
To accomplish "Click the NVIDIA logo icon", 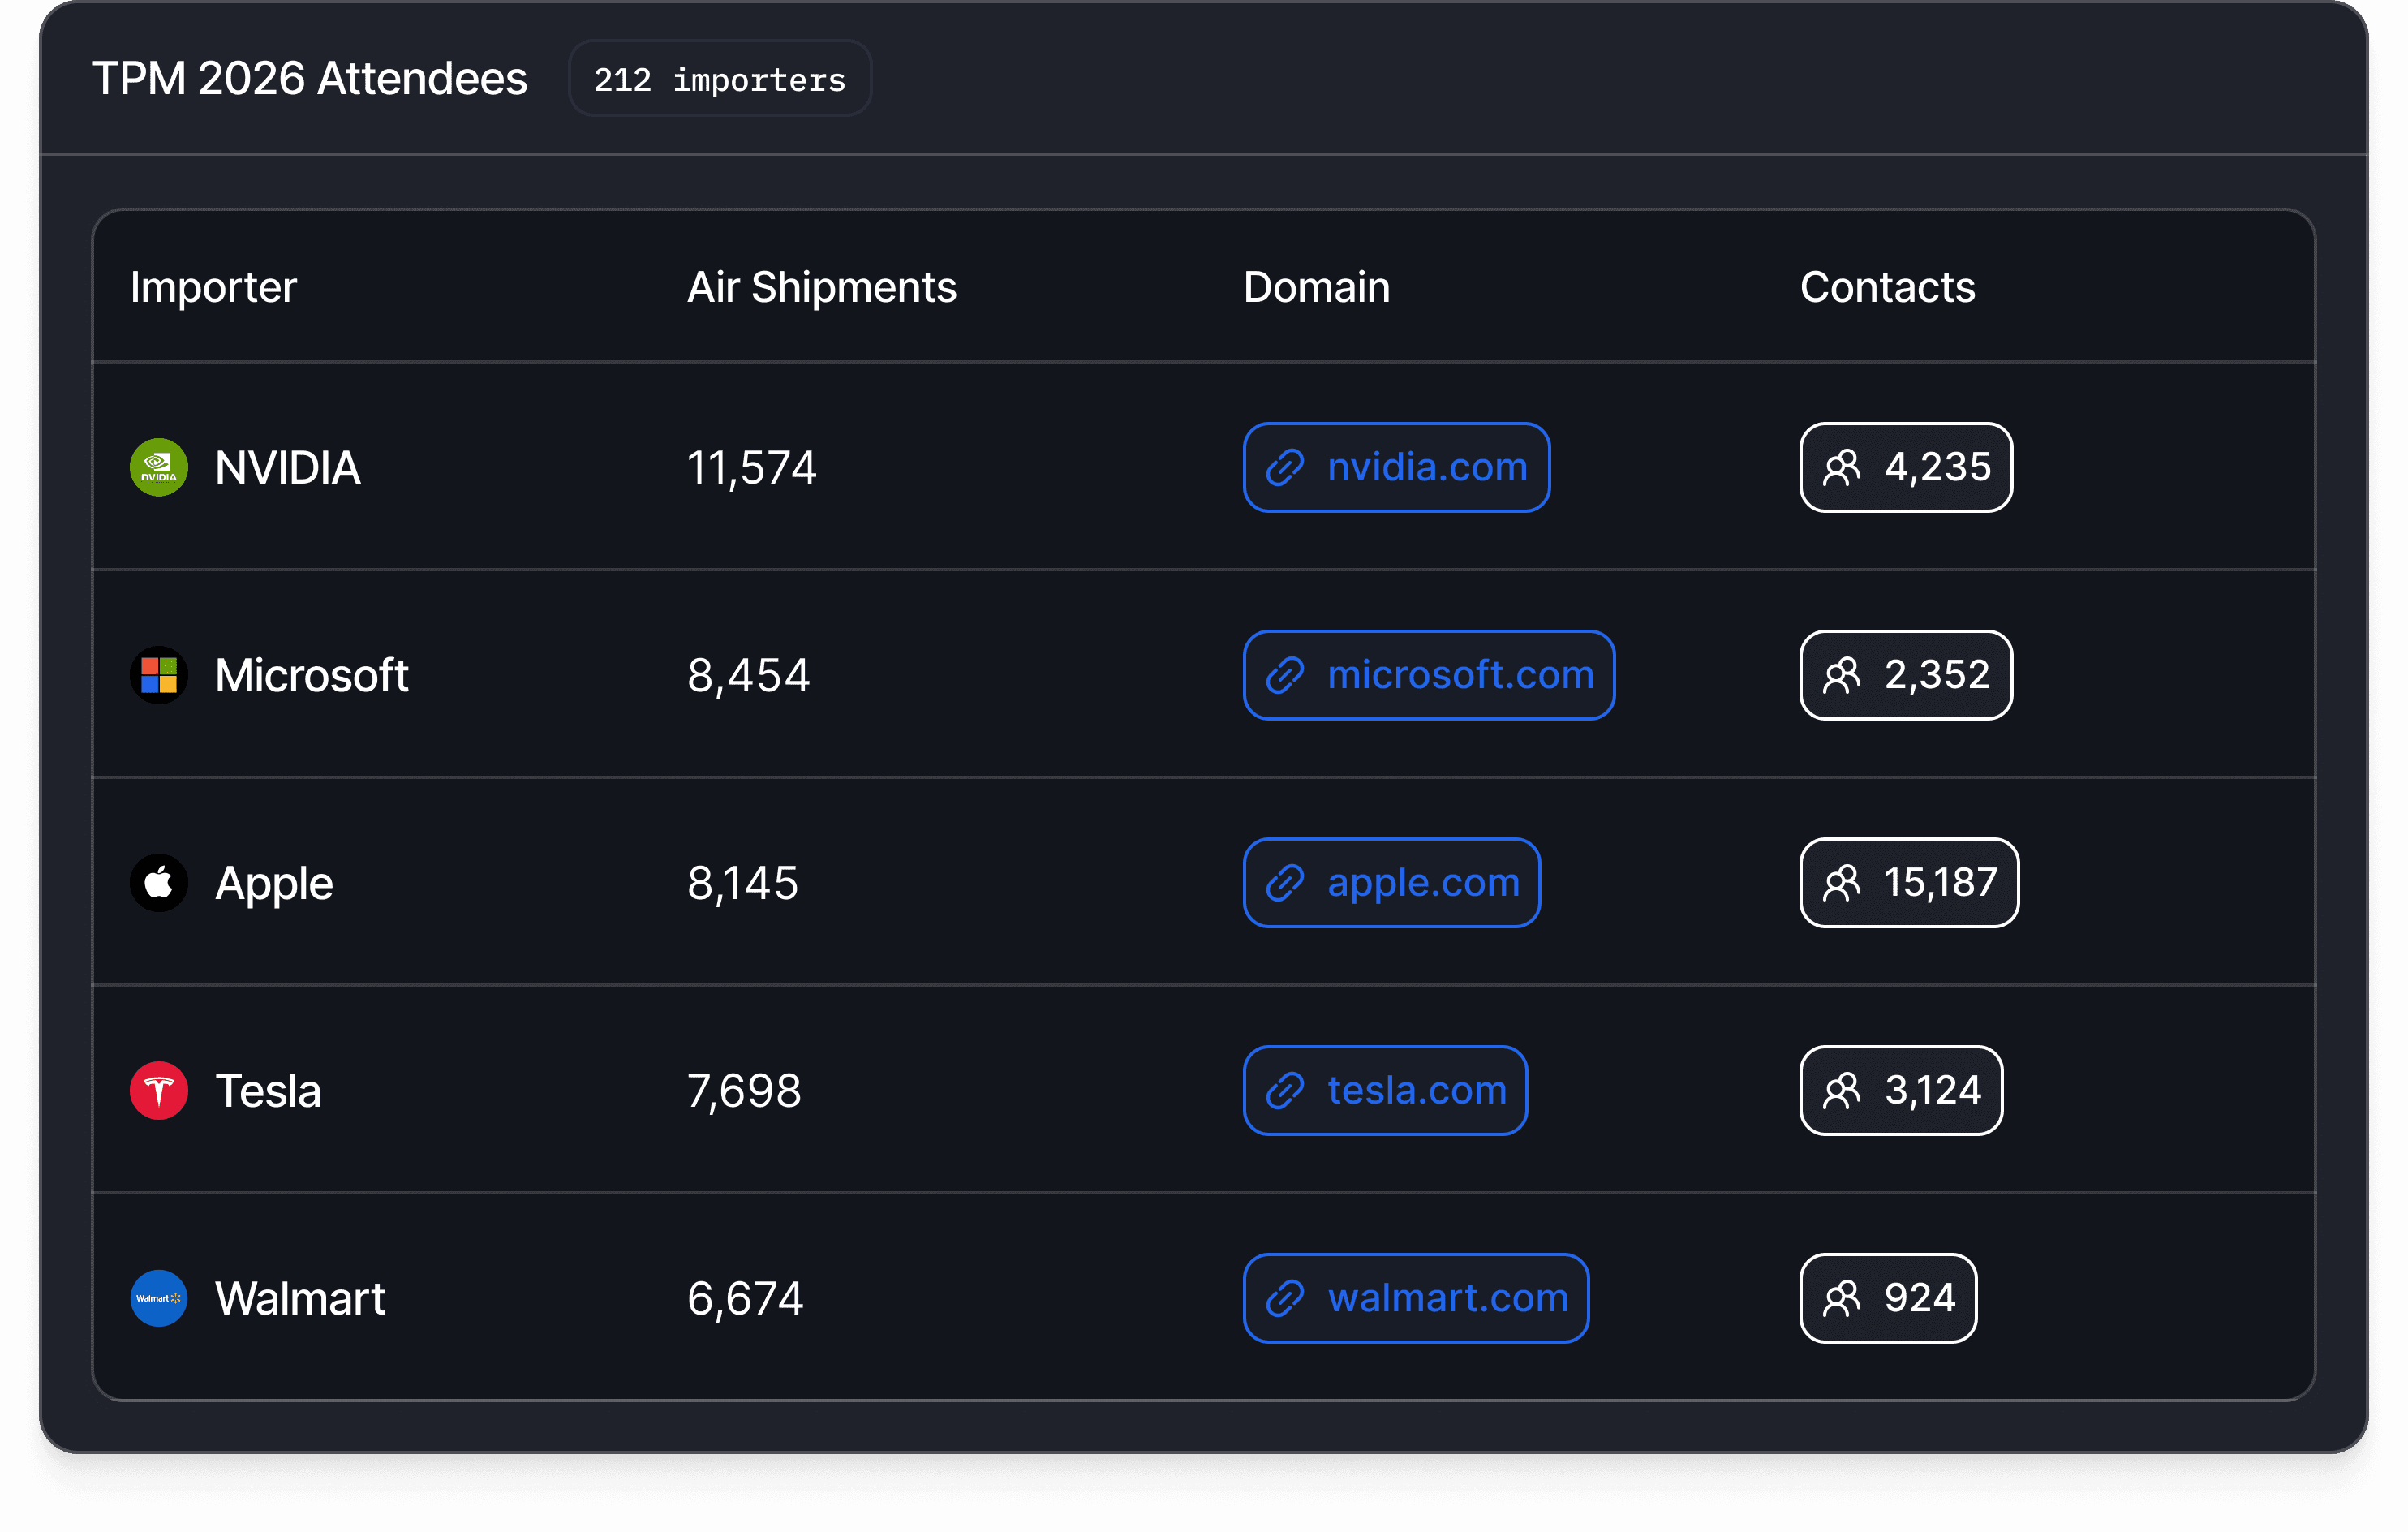I will [158, 467].
